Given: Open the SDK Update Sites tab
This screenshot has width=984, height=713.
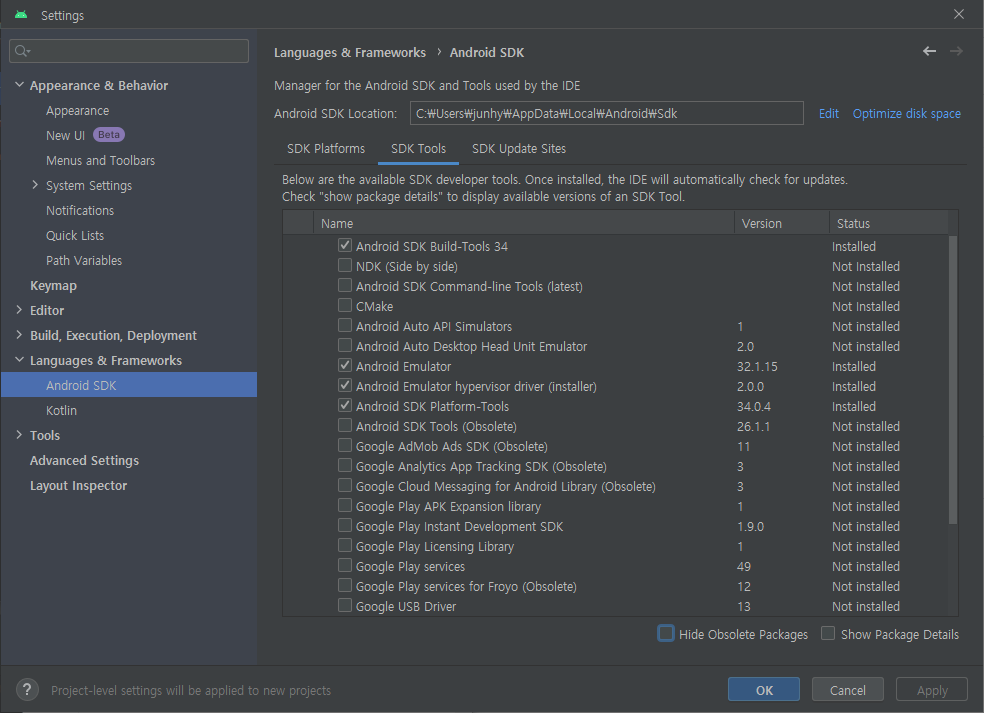Looking at the screenshot, I should pyautogui.click(x=518, y=149).
